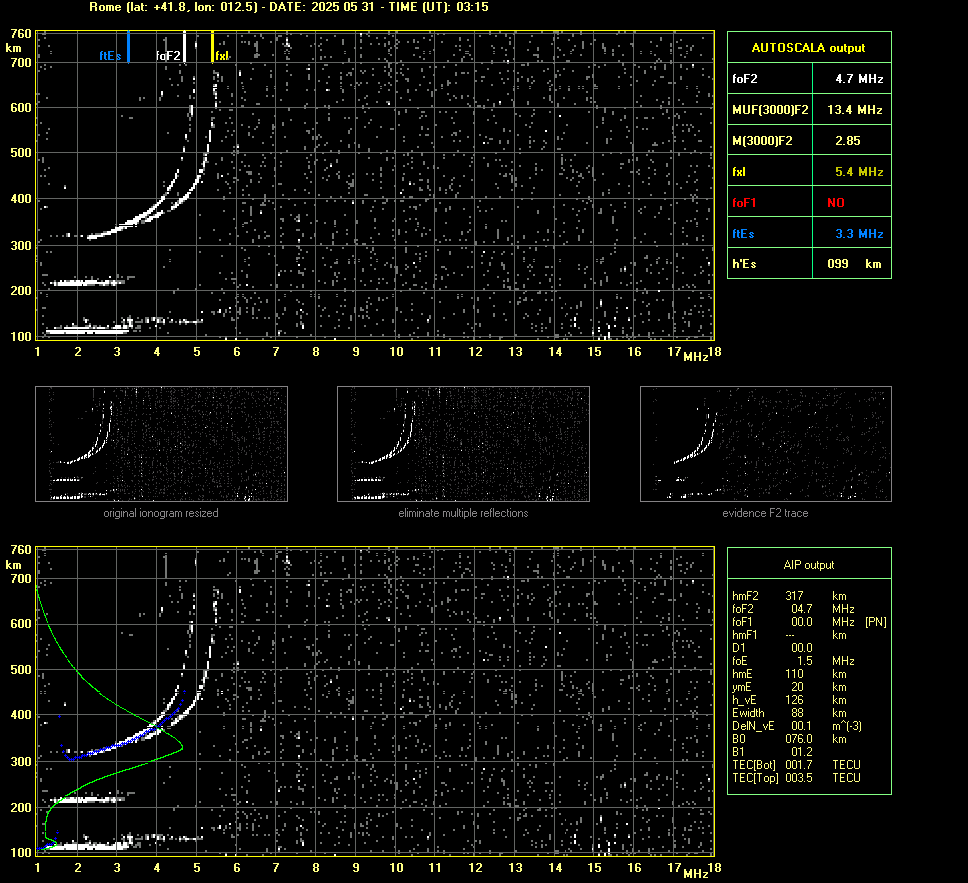Click the eliminate multiple reflections caption
The width and height of the screenshot is (968, 883).
[463, 513]
